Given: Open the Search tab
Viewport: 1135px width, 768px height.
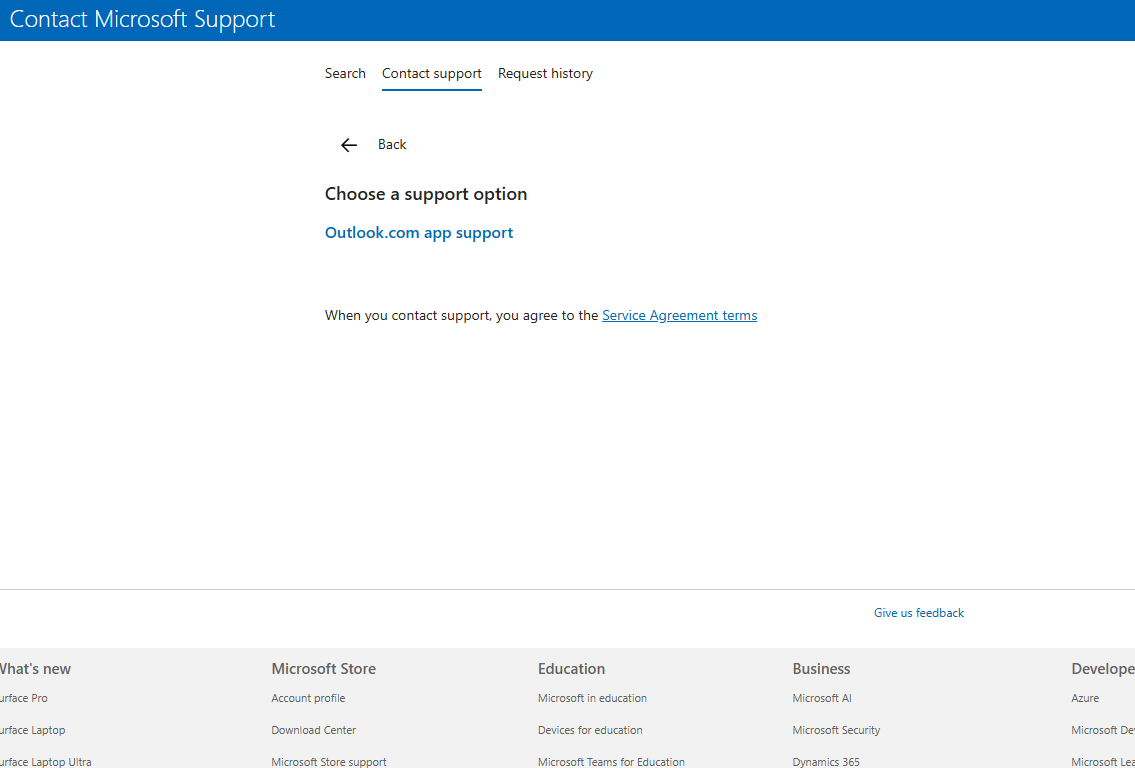Looking at the screenshot, I should pyautogui.click(x=345, y=73).
